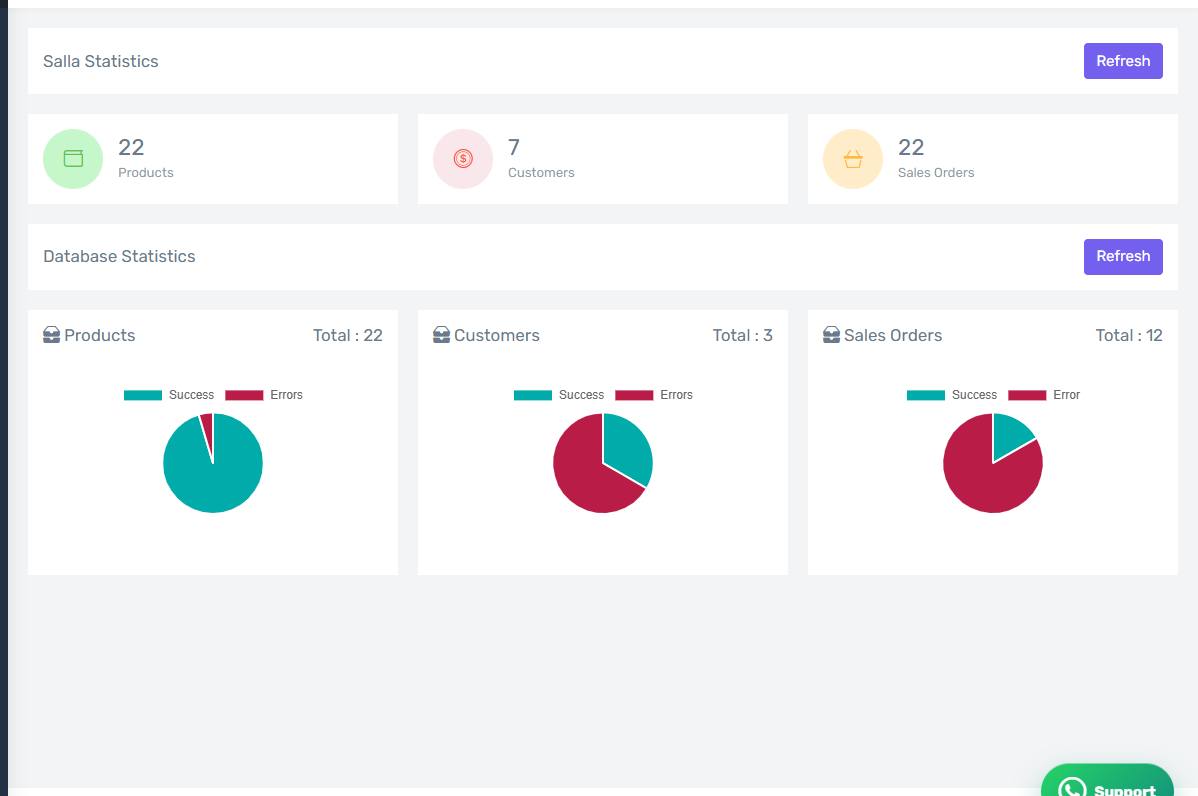Click the inbox icon beside Sales Orders heading
Screen dimensions: 1198x796
tap(831, 335)
